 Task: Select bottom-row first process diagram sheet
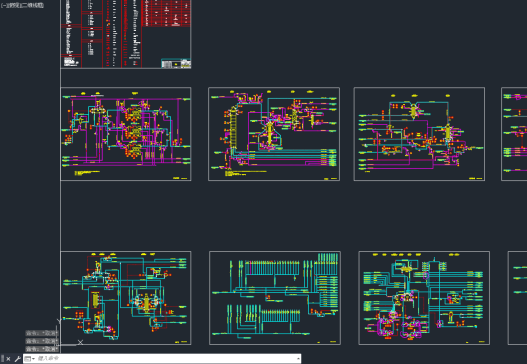126,298
